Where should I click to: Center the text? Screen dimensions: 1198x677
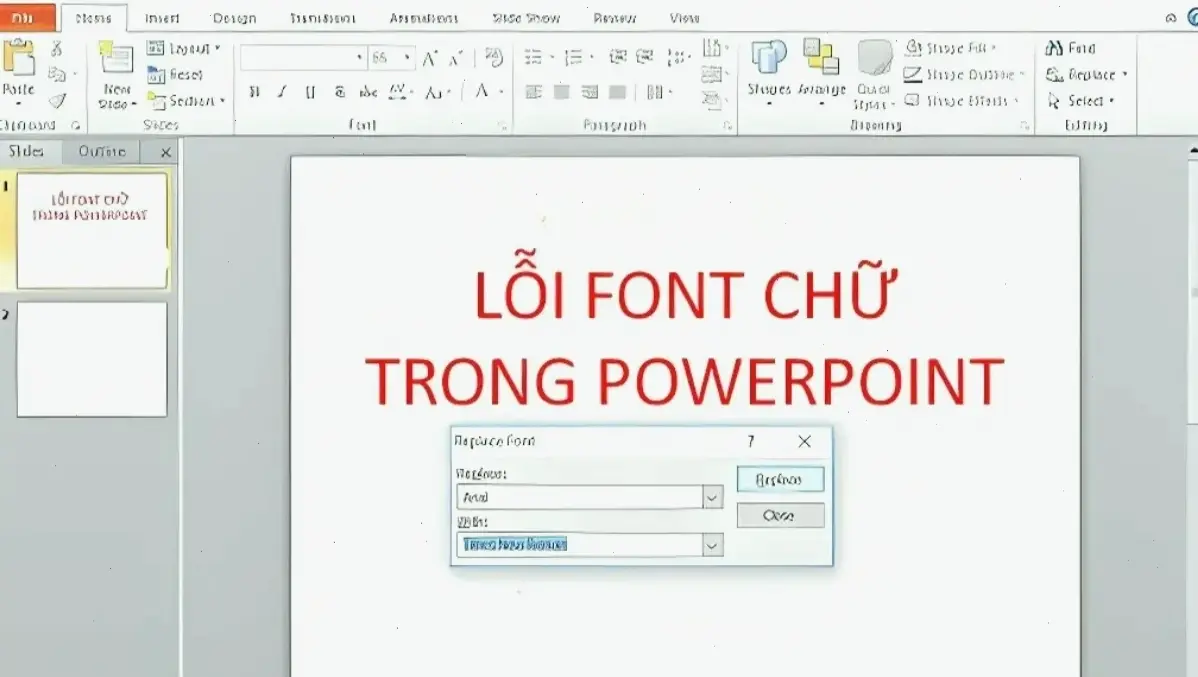(x=562, y=92)
